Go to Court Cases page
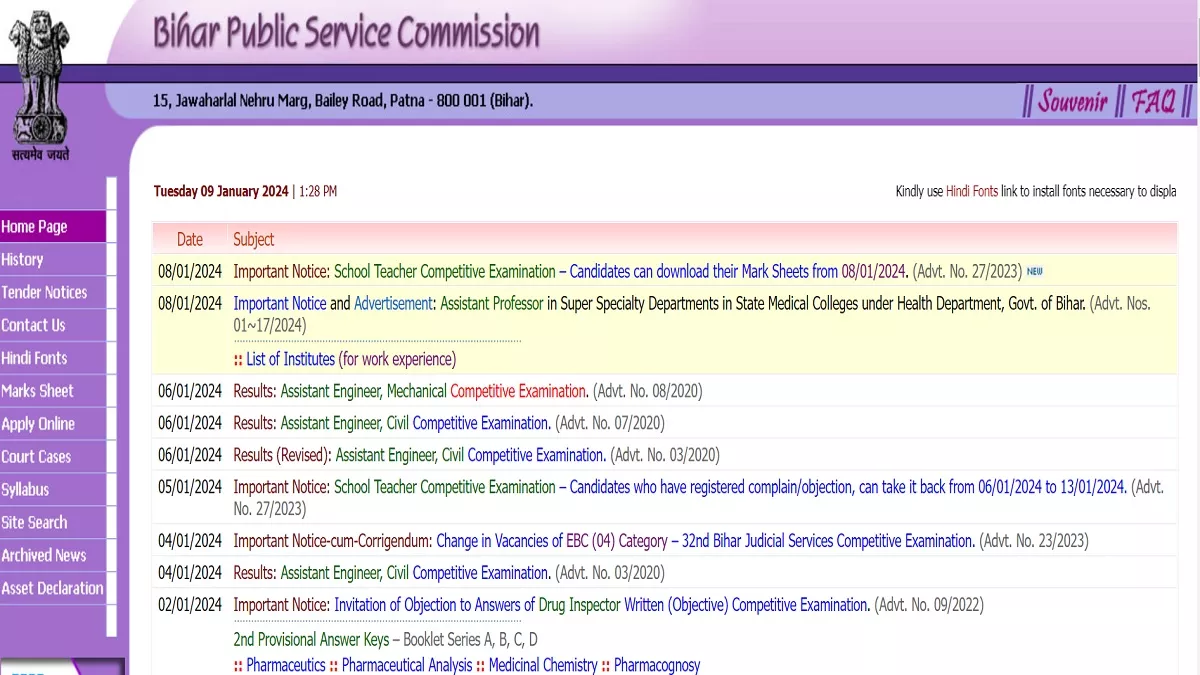 coord(52,457)
